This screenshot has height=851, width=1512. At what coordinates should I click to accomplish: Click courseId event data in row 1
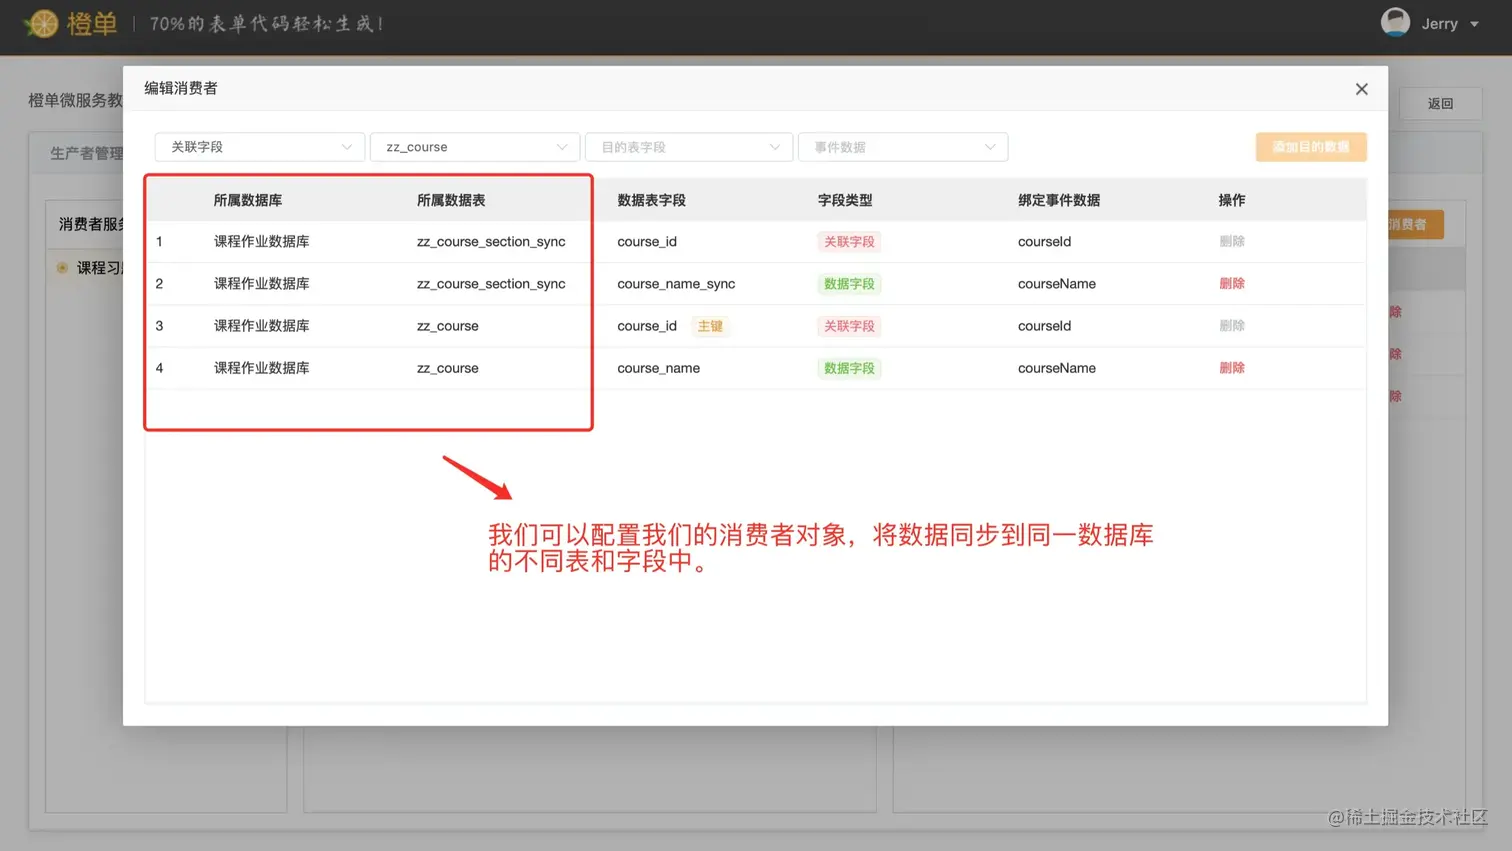[1045, 242]
